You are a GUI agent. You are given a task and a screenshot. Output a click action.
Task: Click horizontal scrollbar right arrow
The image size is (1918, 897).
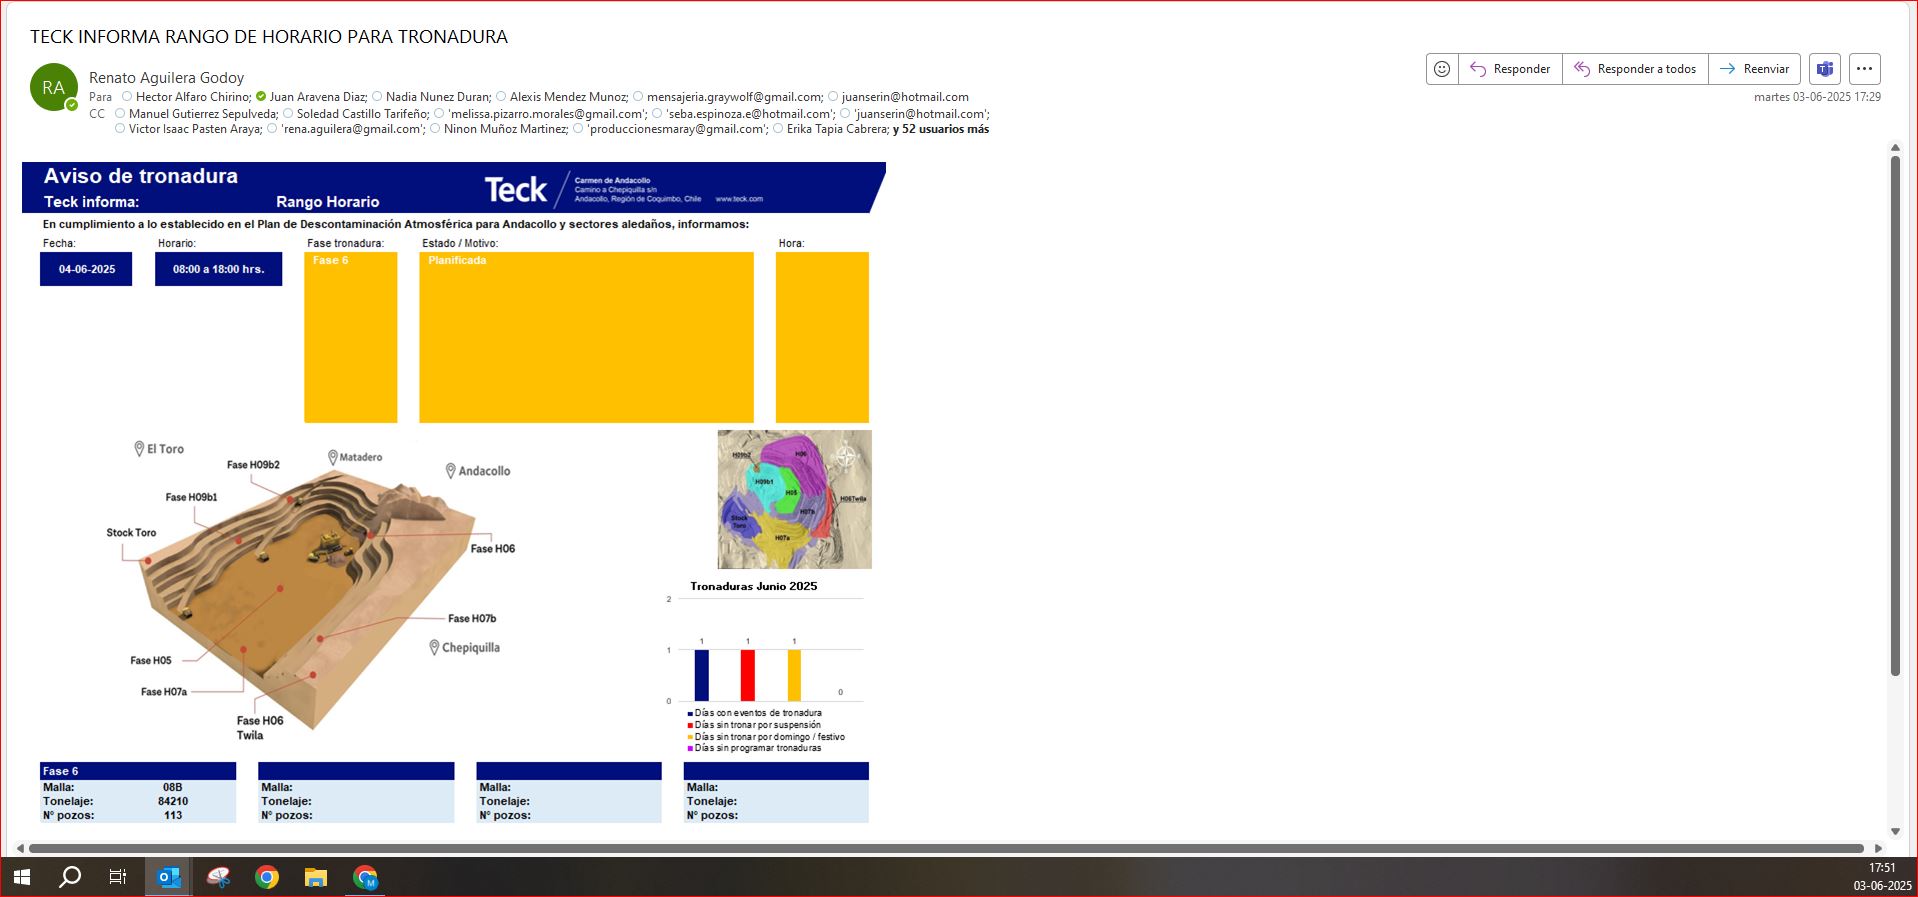click(x=1877, y=848)
